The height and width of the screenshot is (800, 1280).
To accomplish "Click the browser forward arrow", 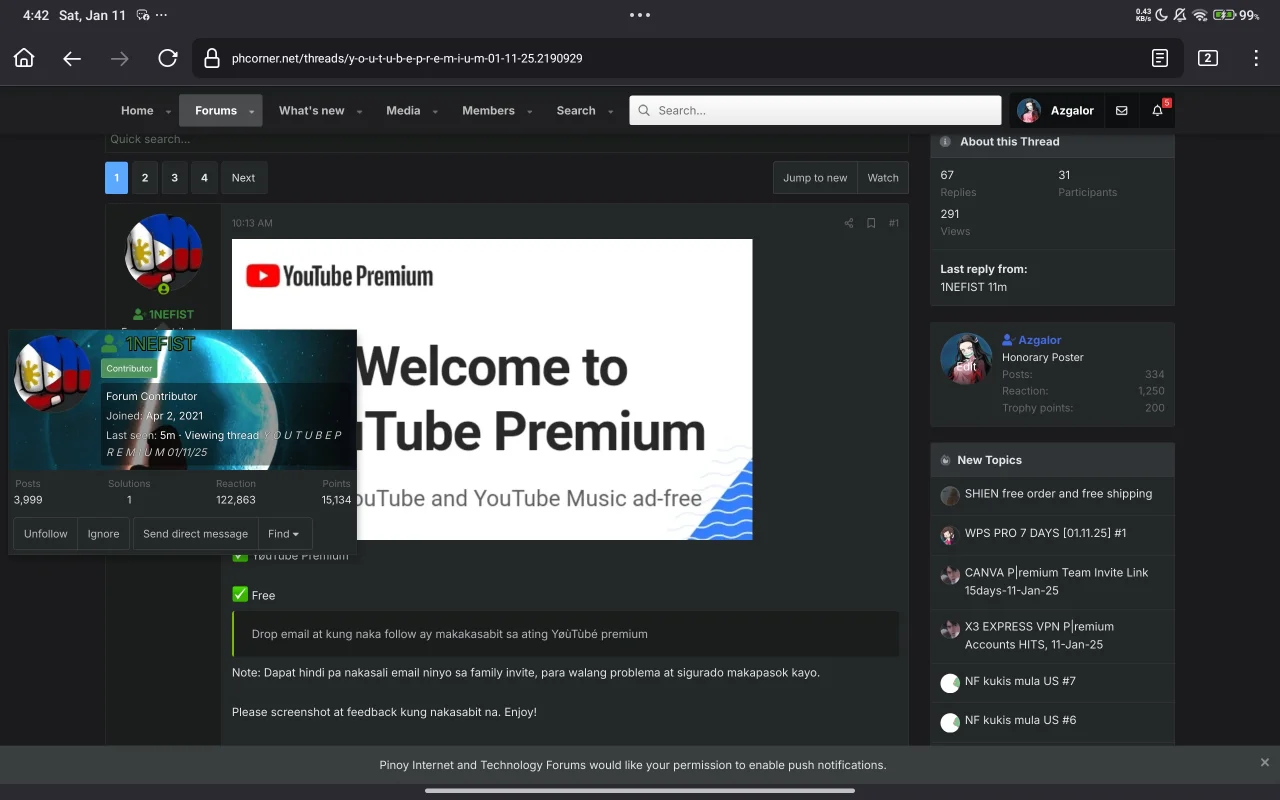I will (120, 58).
